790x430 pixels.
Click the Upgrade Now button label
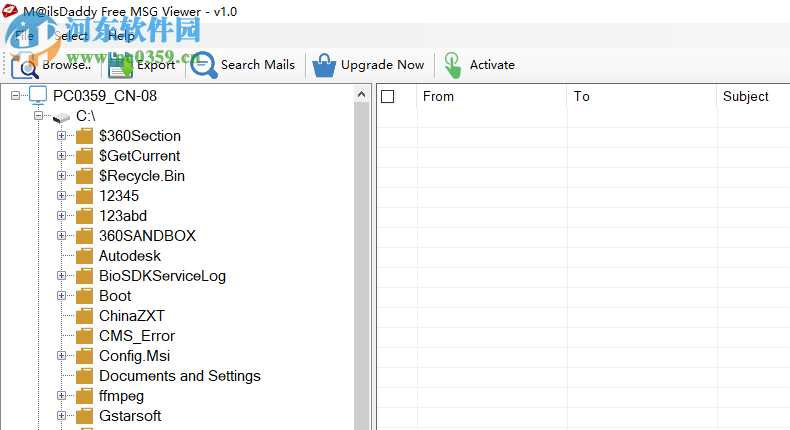[382, 65]
